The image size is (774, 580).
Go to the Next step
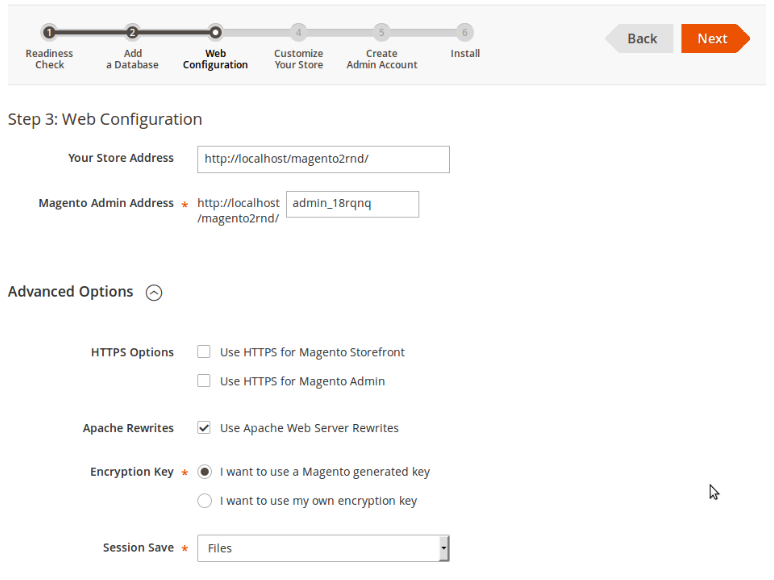tap(715, 39)
